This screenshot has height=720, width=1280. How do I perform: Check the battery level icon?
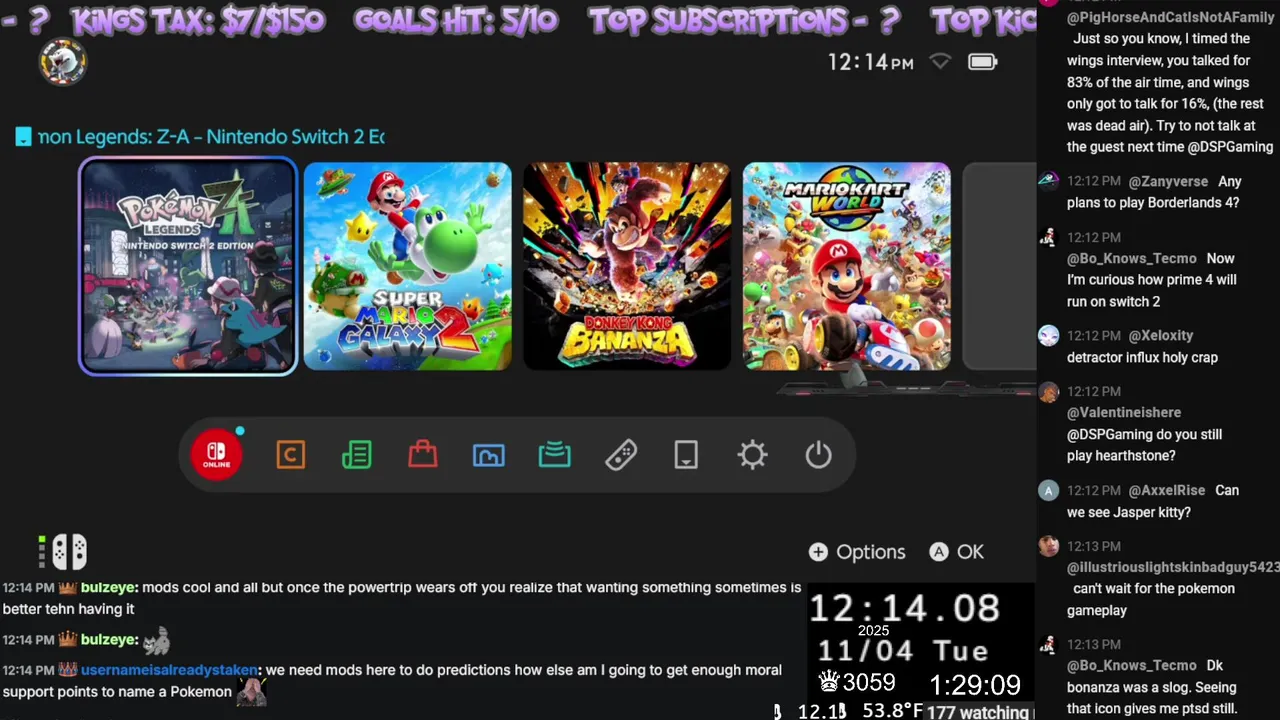point(982,62)
